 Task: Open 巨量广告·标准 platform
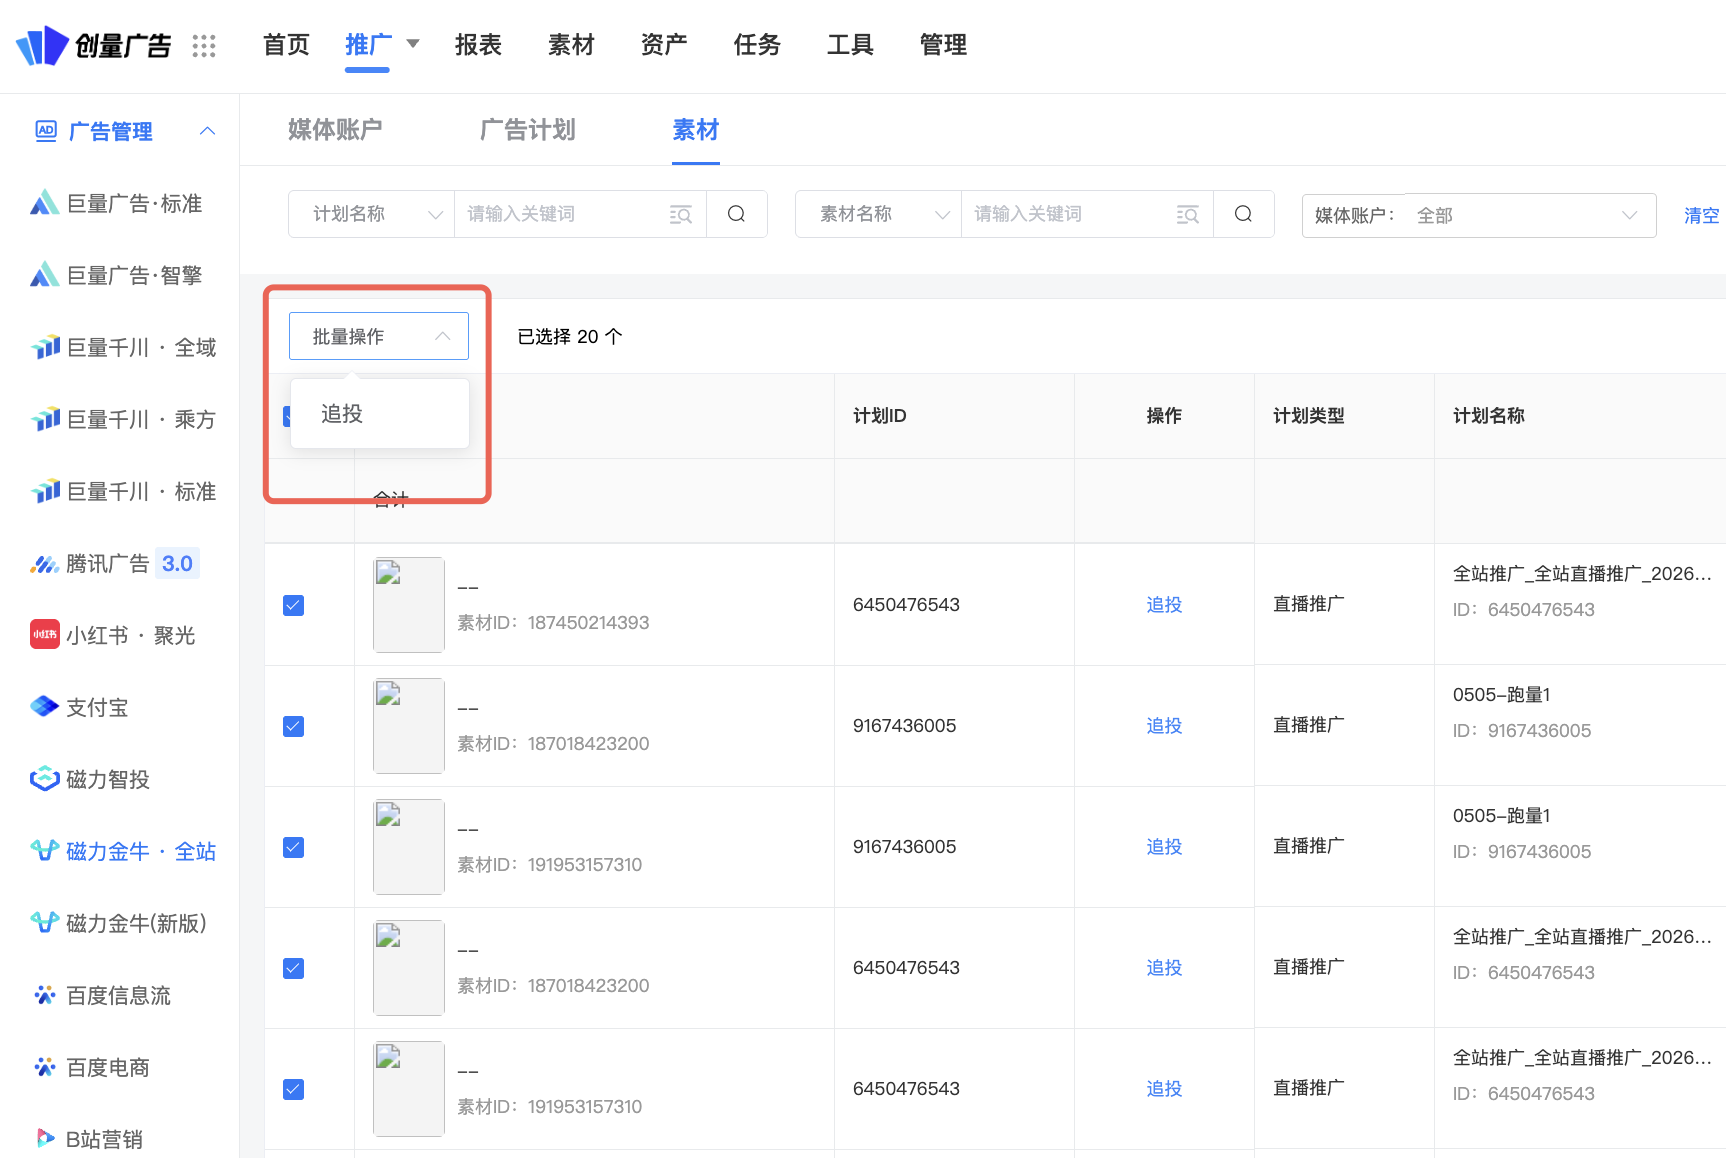pyautogui.click(x=116, y=204)
